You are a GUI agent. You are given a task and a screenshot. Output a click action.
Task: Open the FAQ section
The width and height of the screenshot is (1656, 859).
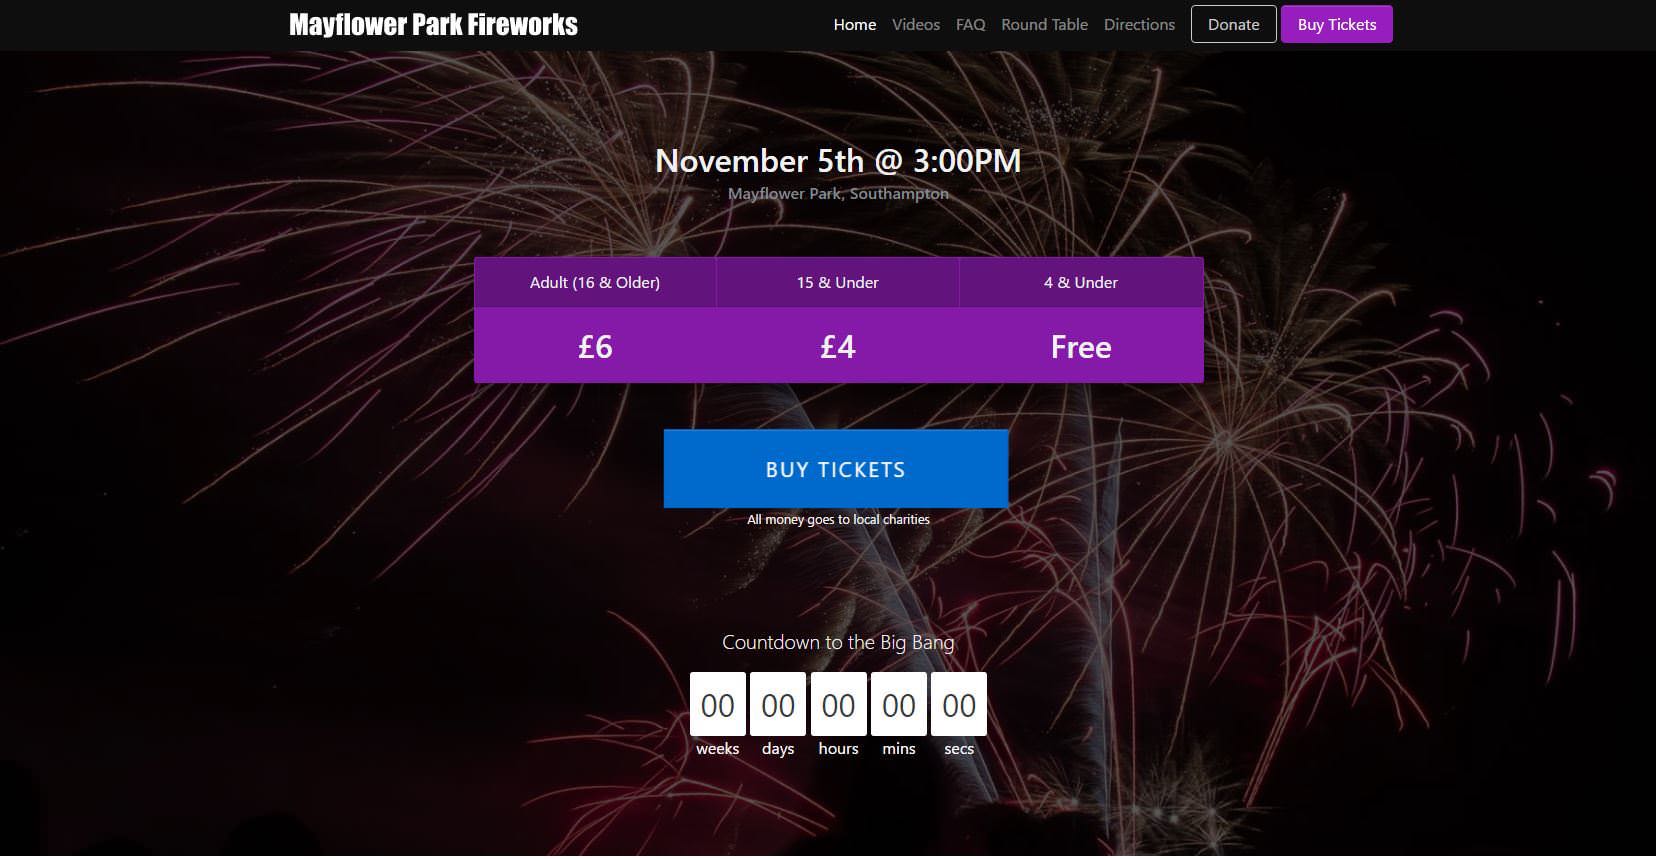coord(970,24)
